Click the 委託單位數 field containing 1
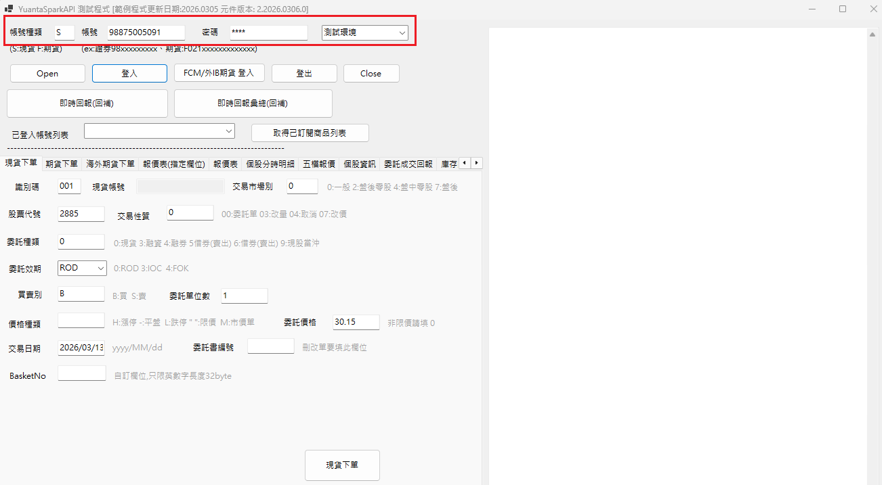This screenshot has height=487, width=882. [244, 296]
